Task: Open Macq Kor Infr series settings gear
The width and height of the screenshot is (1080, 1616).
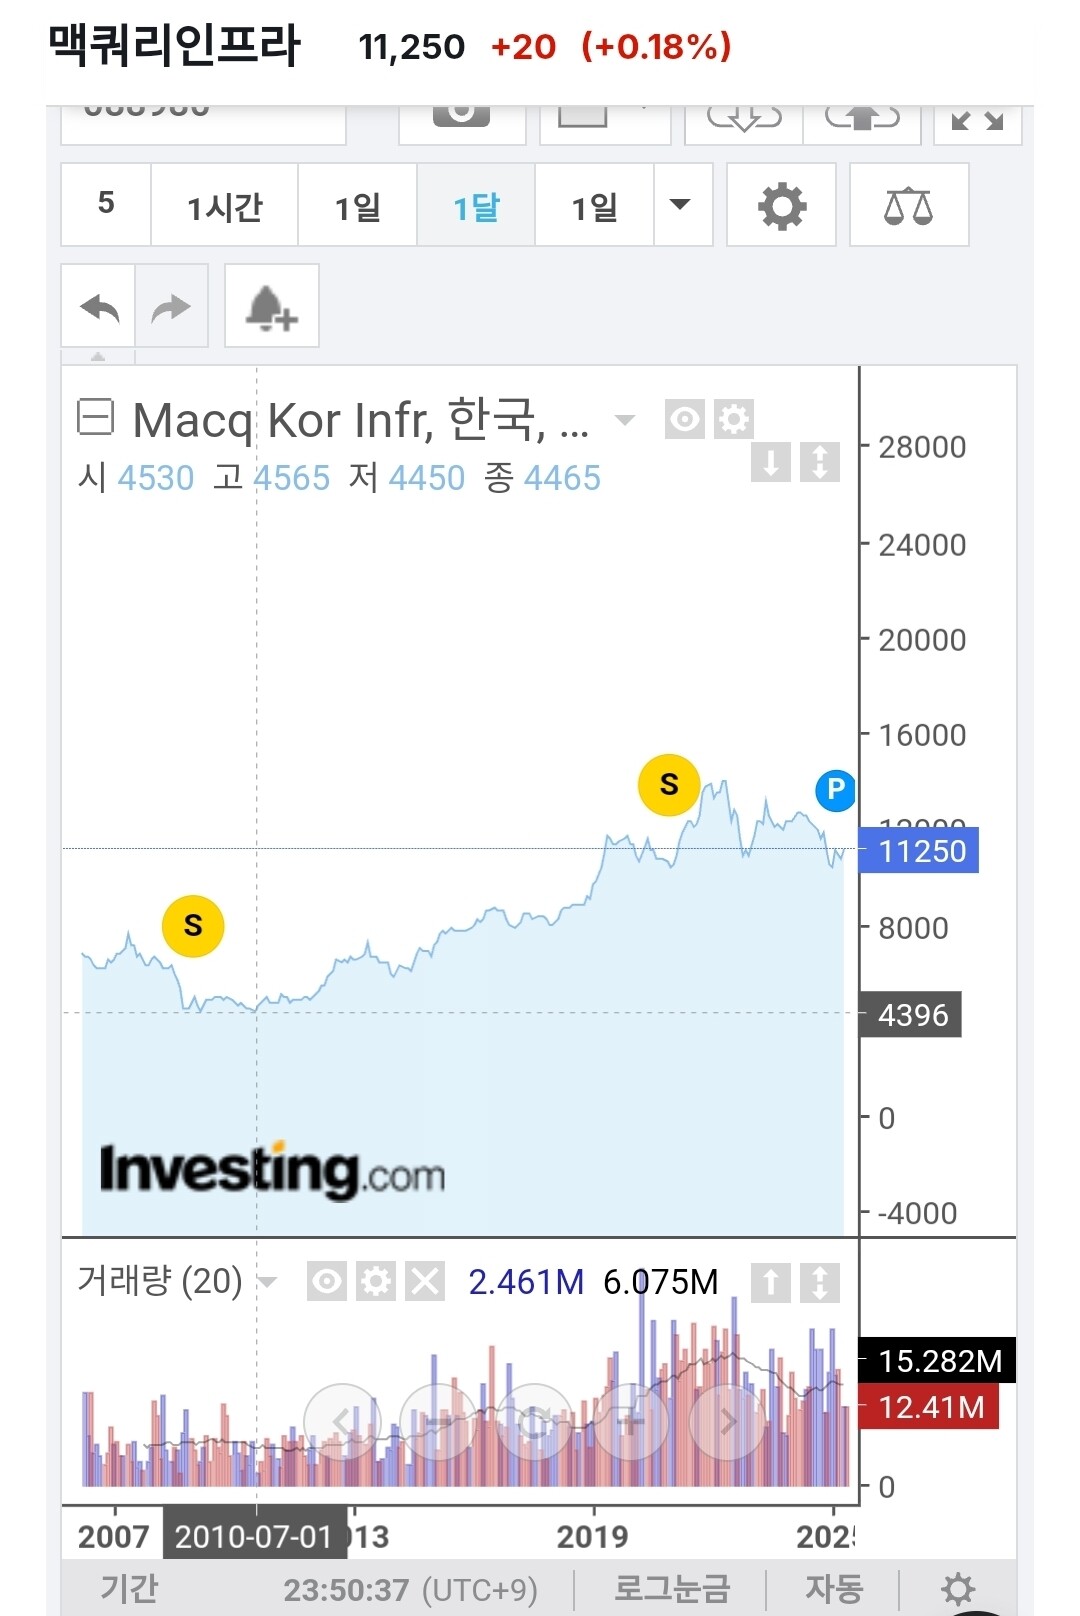Action: (x=734, y=419)
